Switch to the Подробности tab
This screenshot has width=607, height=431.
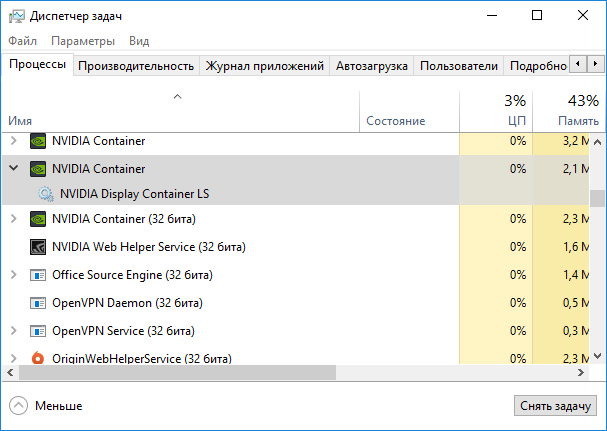click(538, 66)
